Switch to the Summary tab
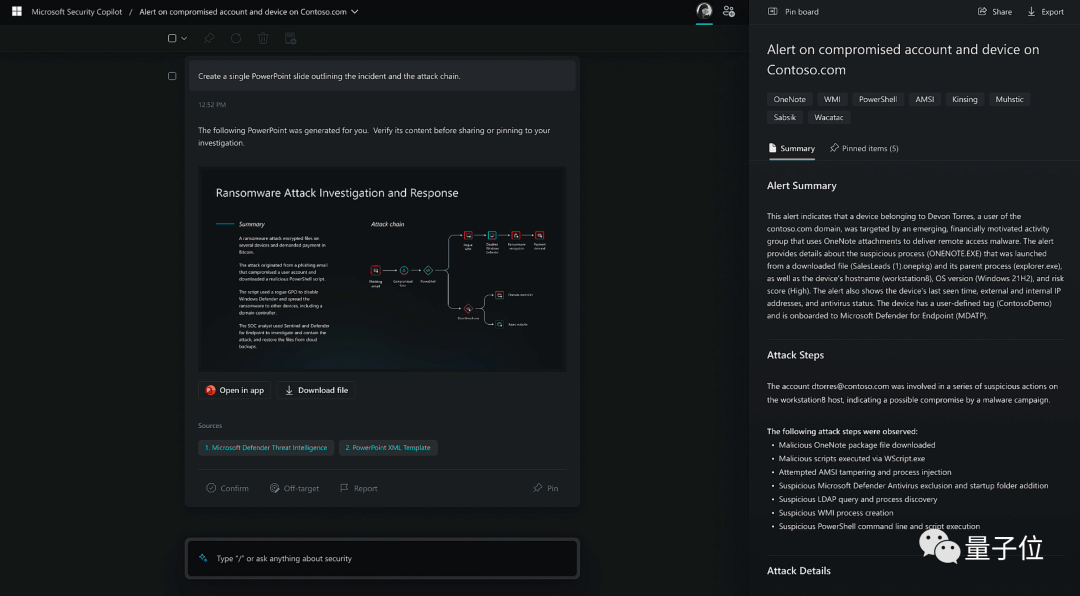 [791, 148]
